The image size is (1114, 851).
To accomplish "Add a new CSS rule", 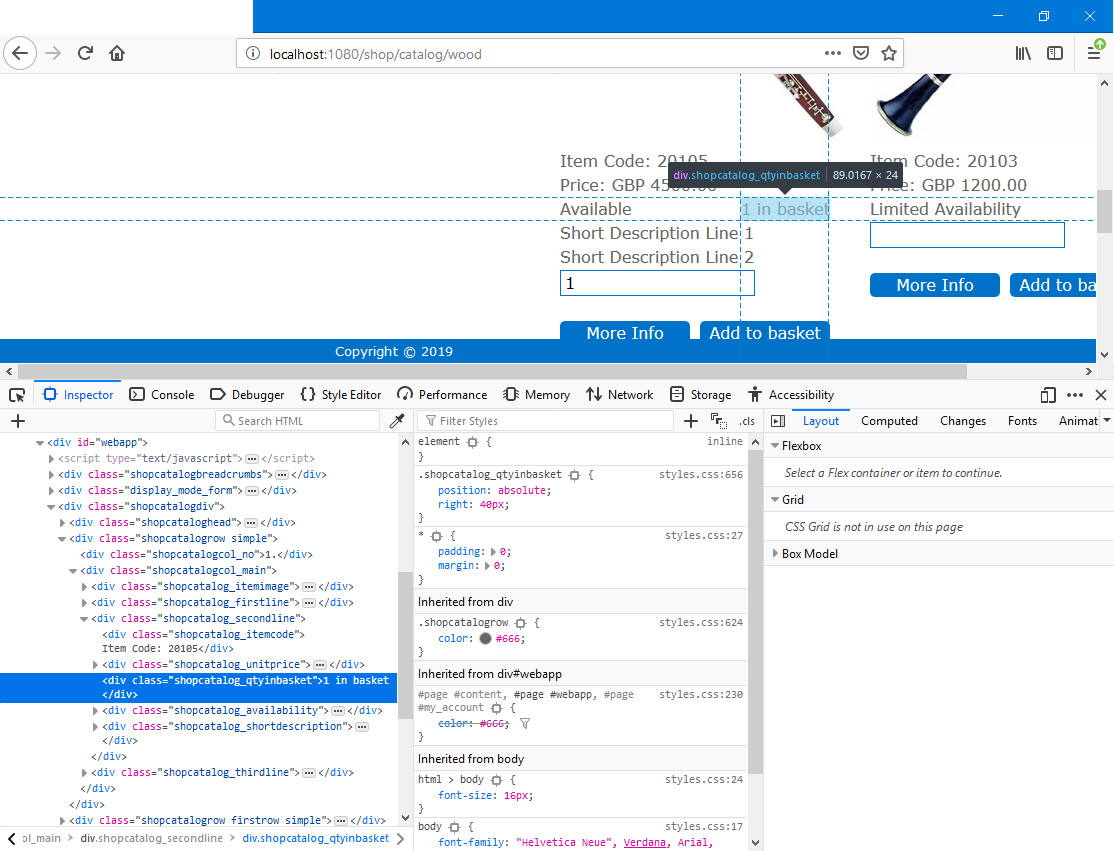I will click(691, 421).
